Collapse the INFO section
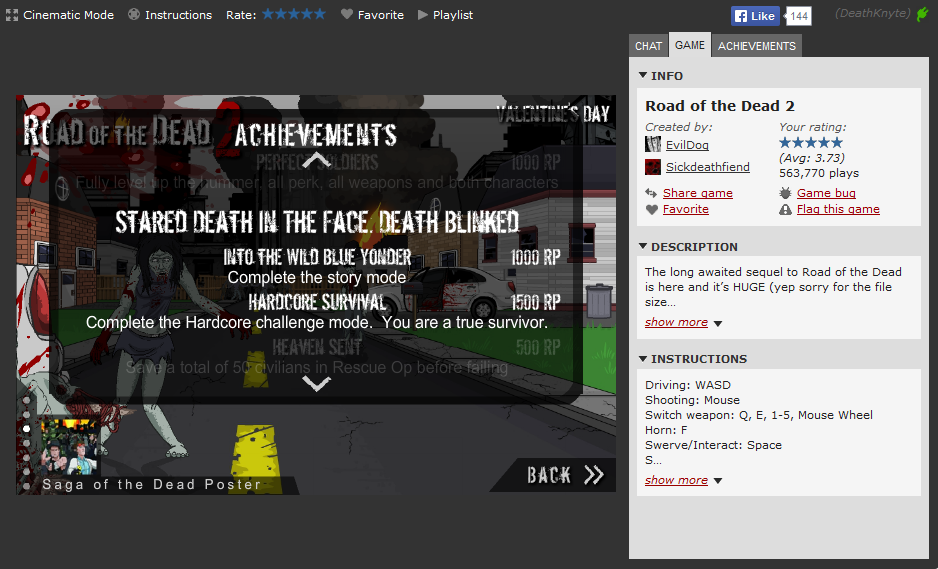Screen dimensions: 938x569 [x=643, y=75]
